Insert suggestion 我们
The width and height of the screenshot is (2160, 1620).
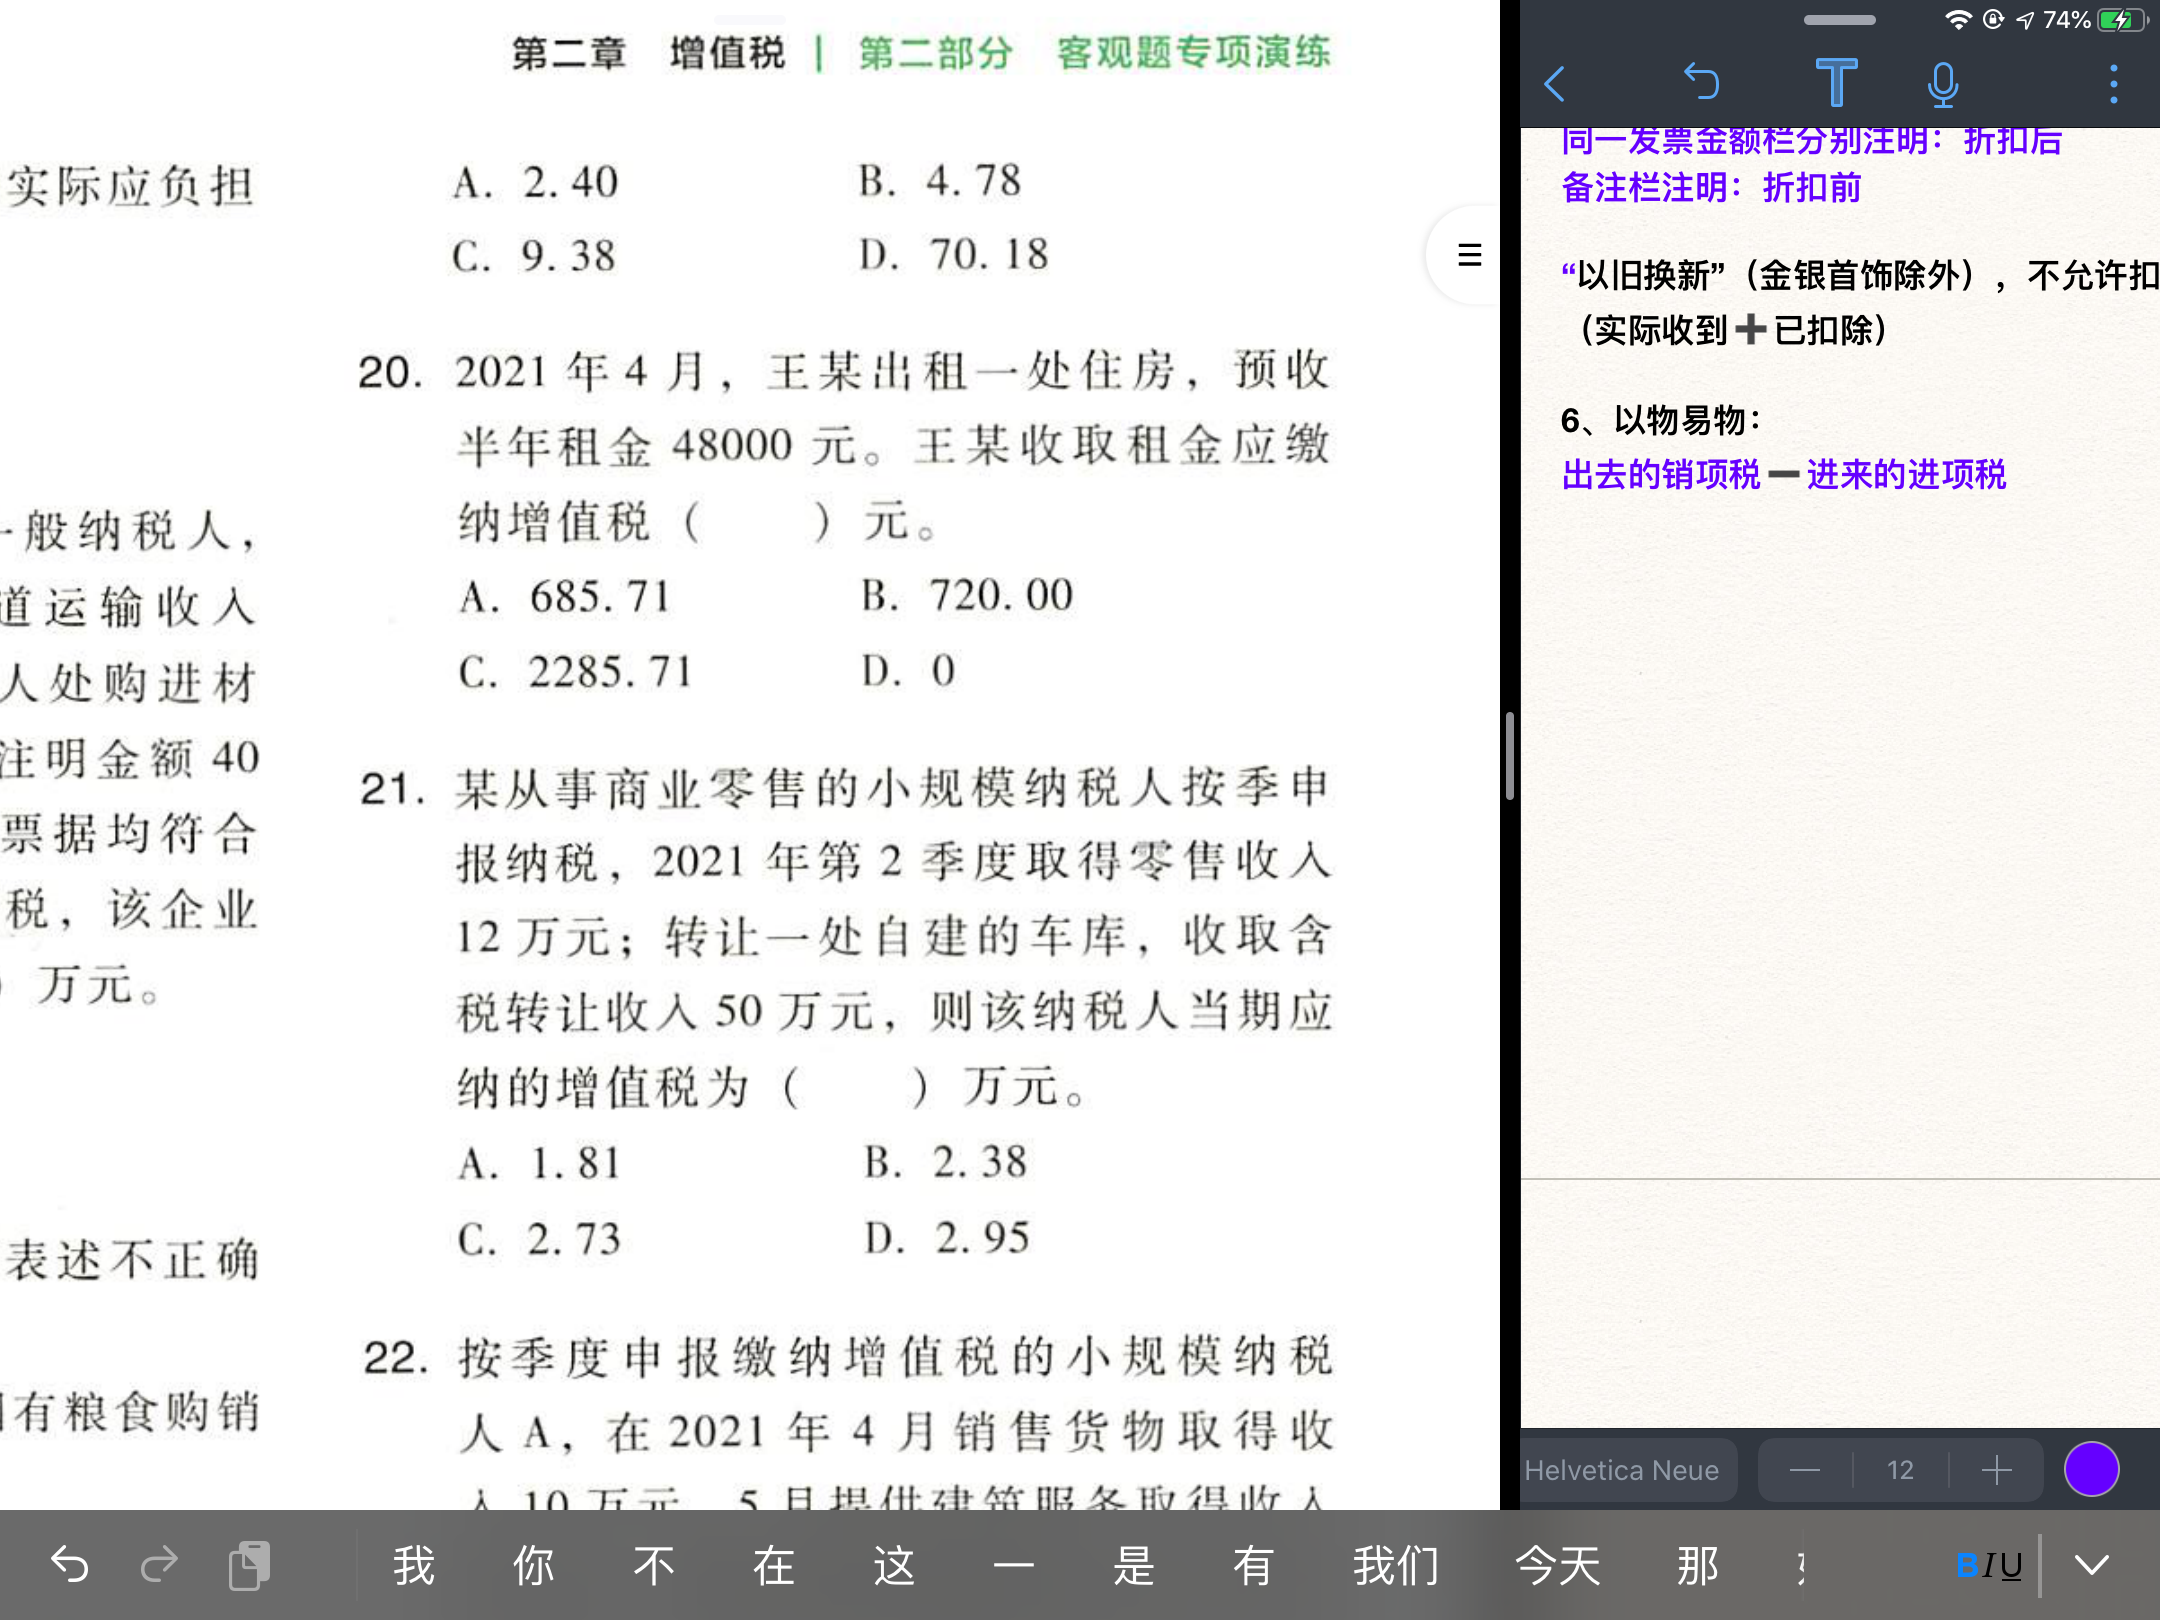pyautogui.click(x=1396, y=1566)
